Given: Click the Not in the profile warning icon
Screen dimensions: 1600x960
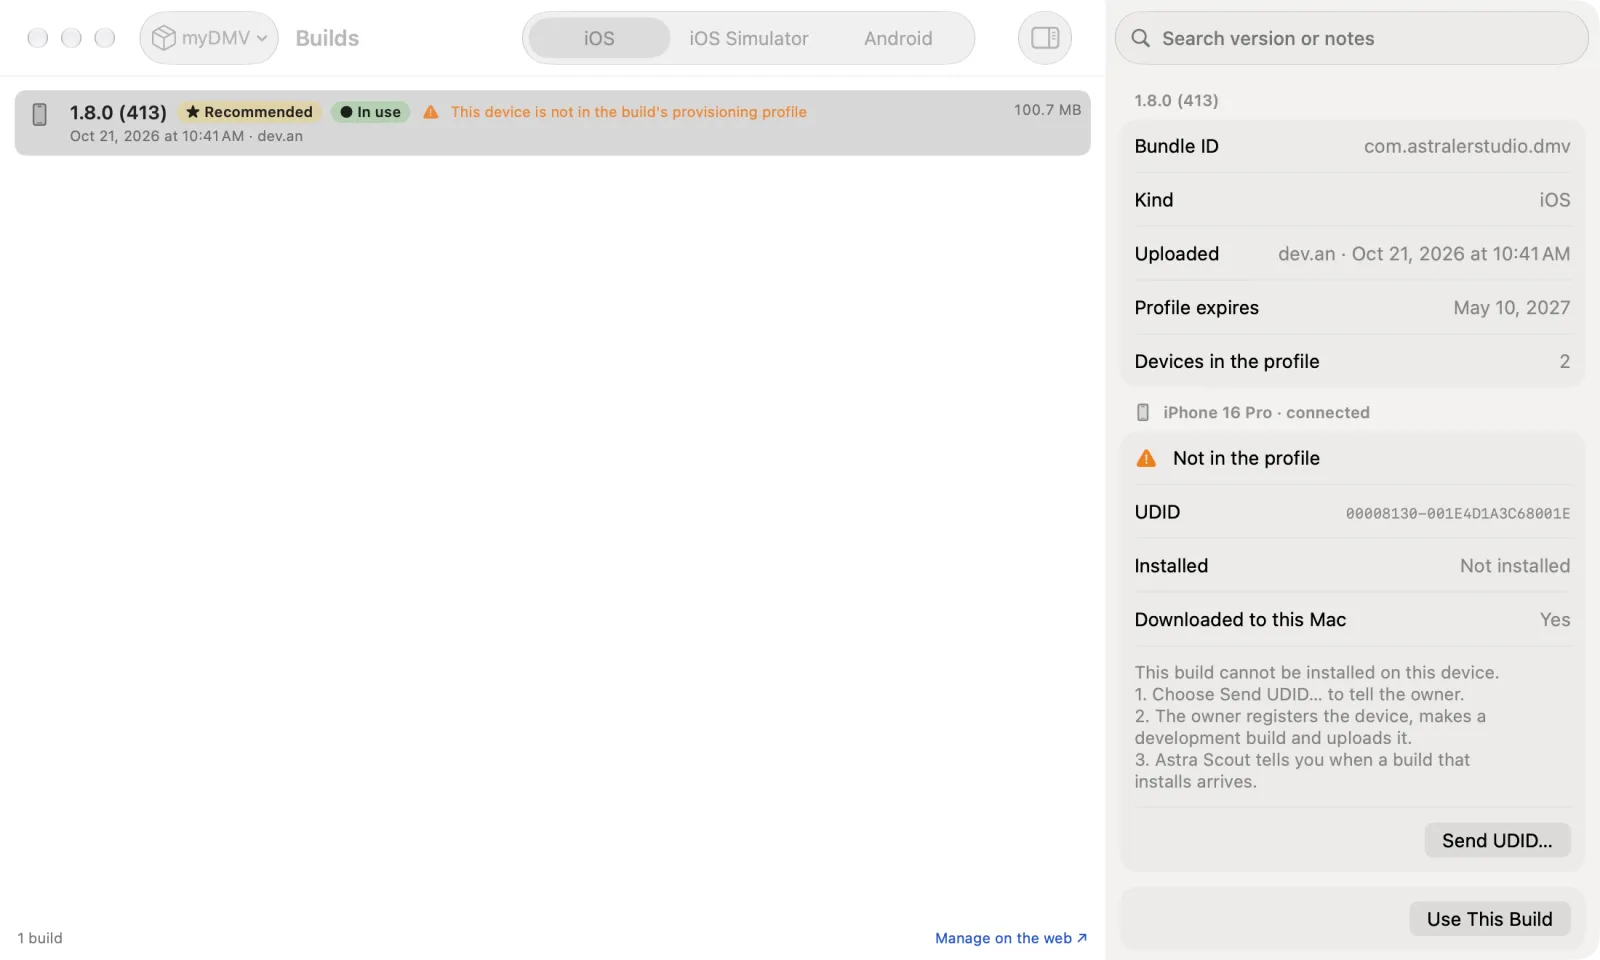Looking at the screenshot, I should pyautogui.click(x=1146, y=458).
